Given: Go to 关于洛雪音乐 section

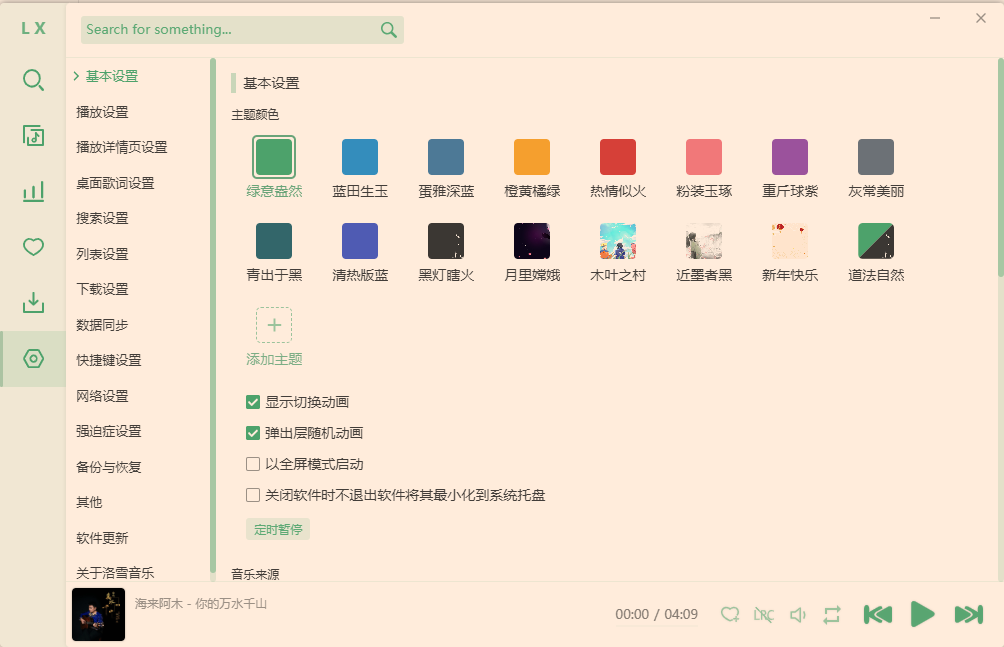Looking at the screenshot, I should tap(115, 573).
